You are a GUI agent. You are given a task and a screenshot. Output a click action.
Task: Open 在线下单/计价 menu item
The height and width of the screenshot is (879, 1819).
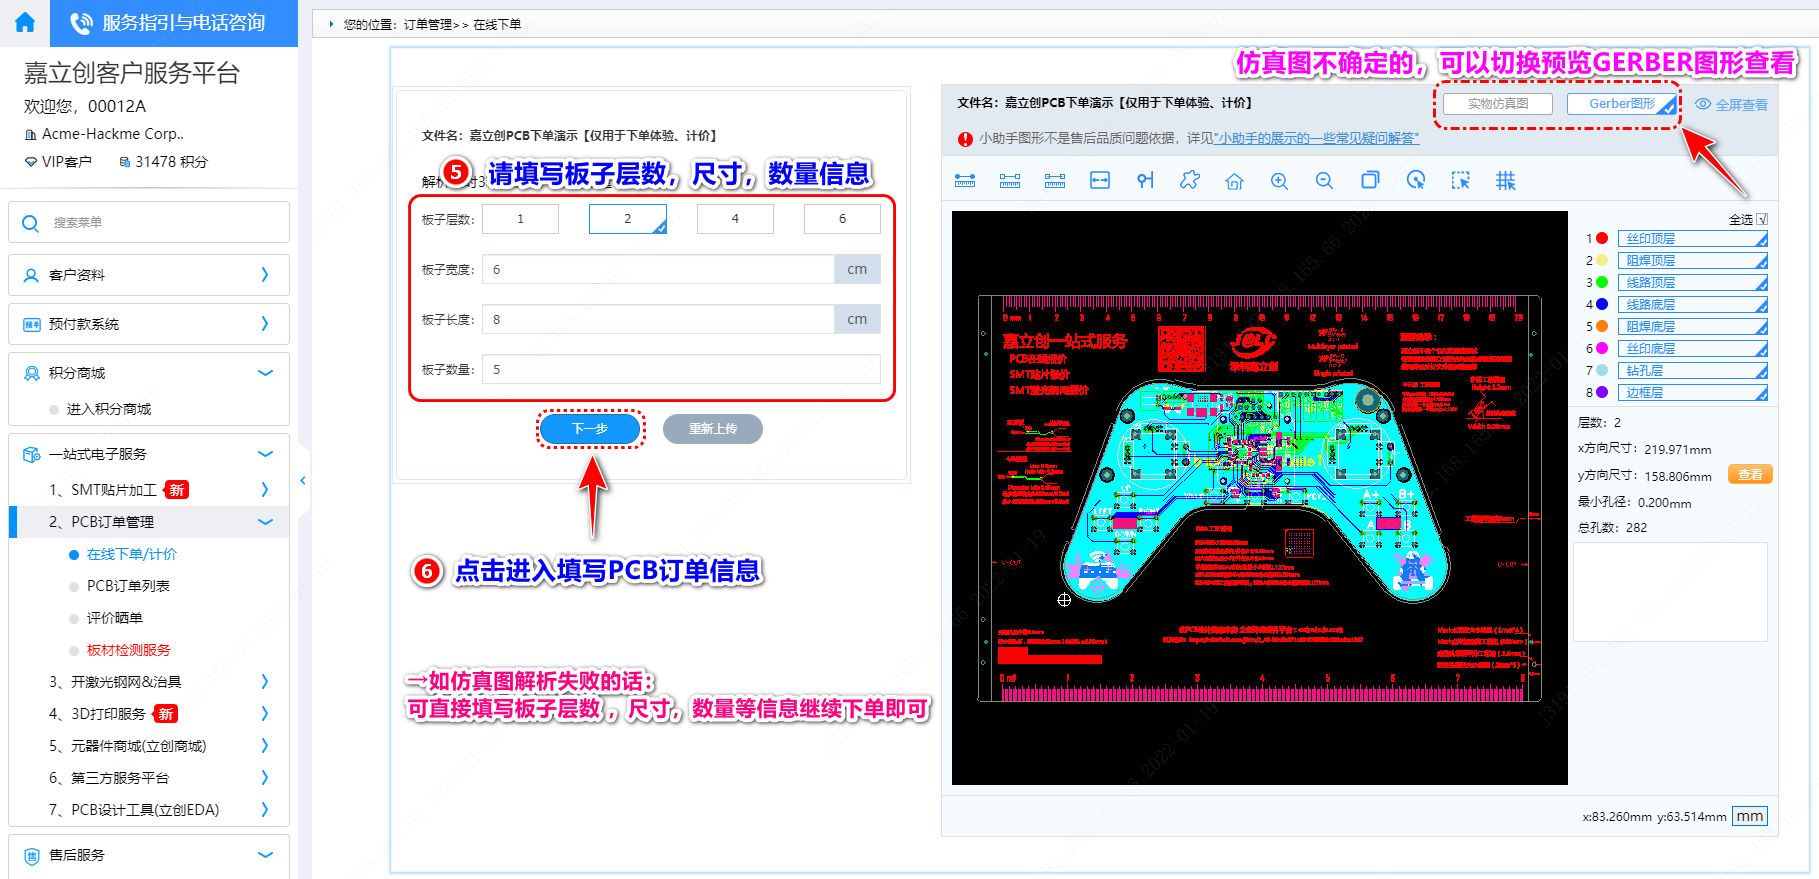(x=132, y=554)
